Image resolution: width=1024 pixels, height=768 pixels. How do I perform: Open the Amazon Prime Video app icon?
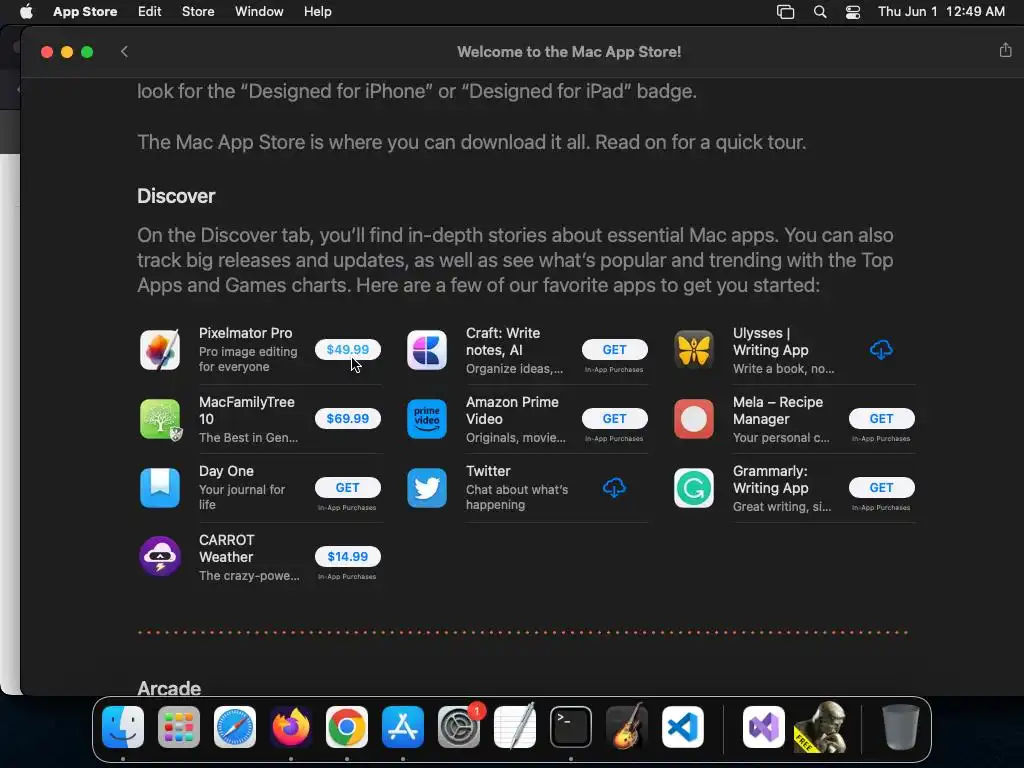pos(427,419)
